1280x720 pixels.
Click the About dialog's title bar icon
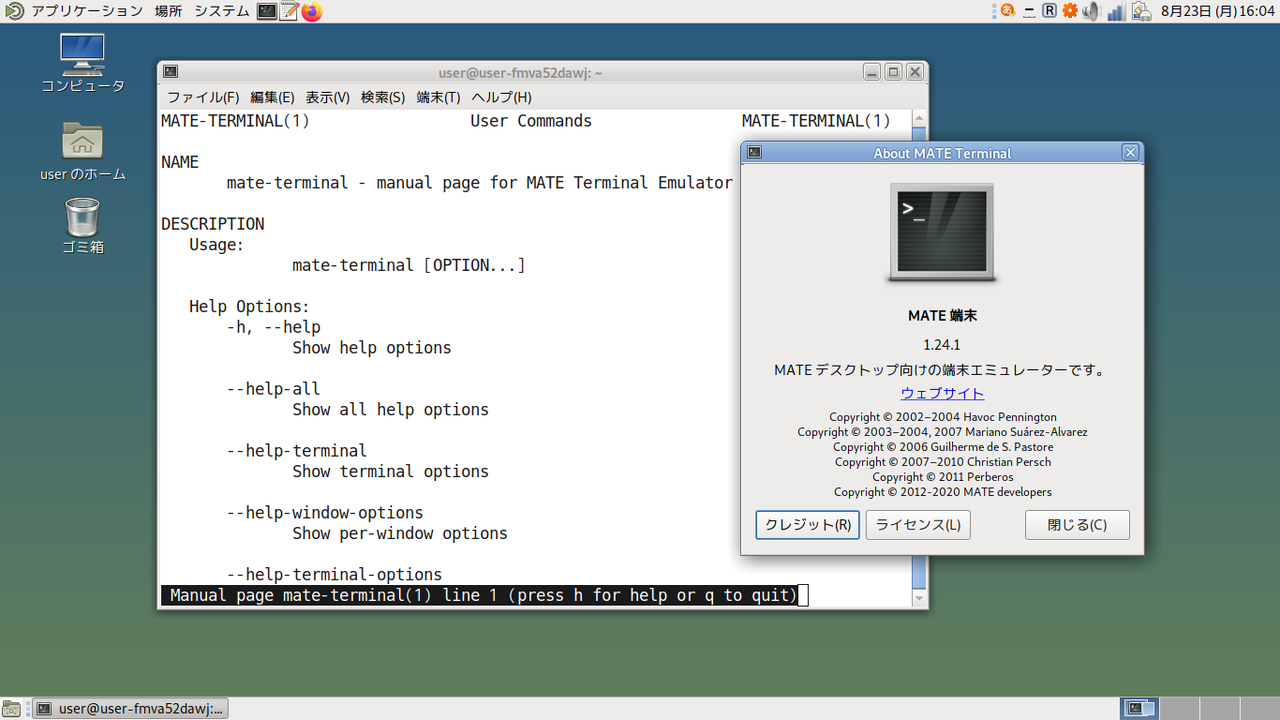point(755,153)
